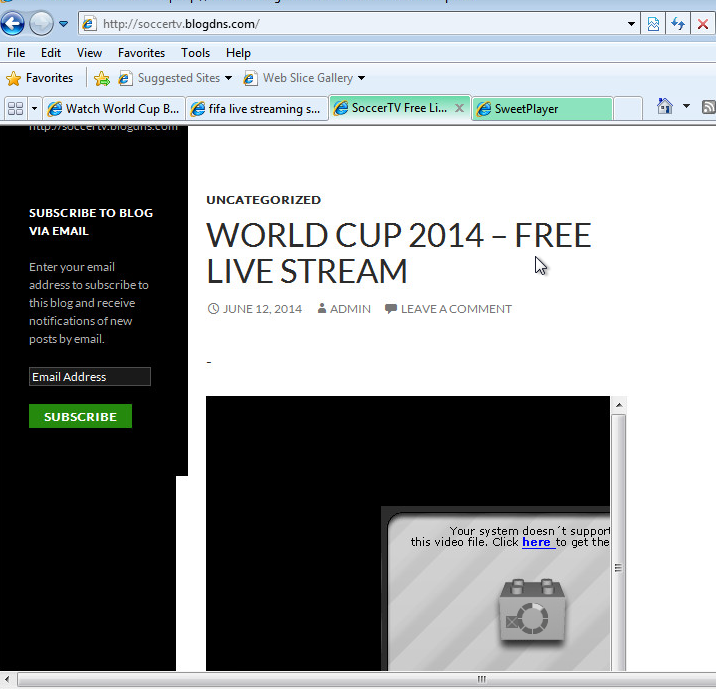Click the Home page icon

[x=664, y=107]
